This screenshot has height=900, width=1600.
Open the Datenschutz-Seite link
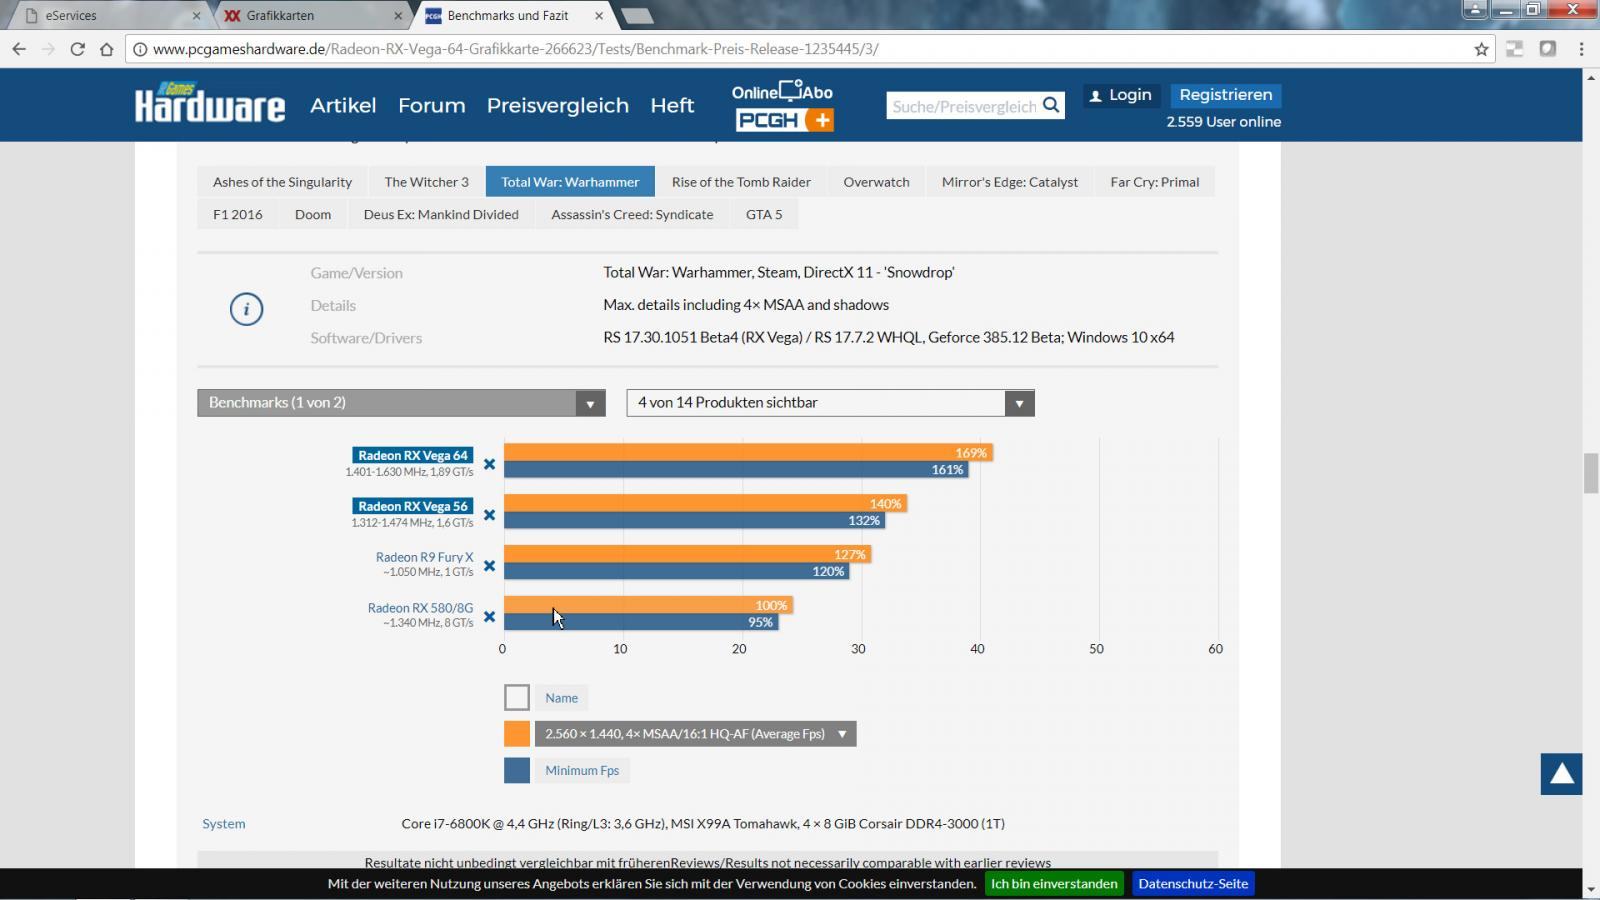[x=1193, y=884]
